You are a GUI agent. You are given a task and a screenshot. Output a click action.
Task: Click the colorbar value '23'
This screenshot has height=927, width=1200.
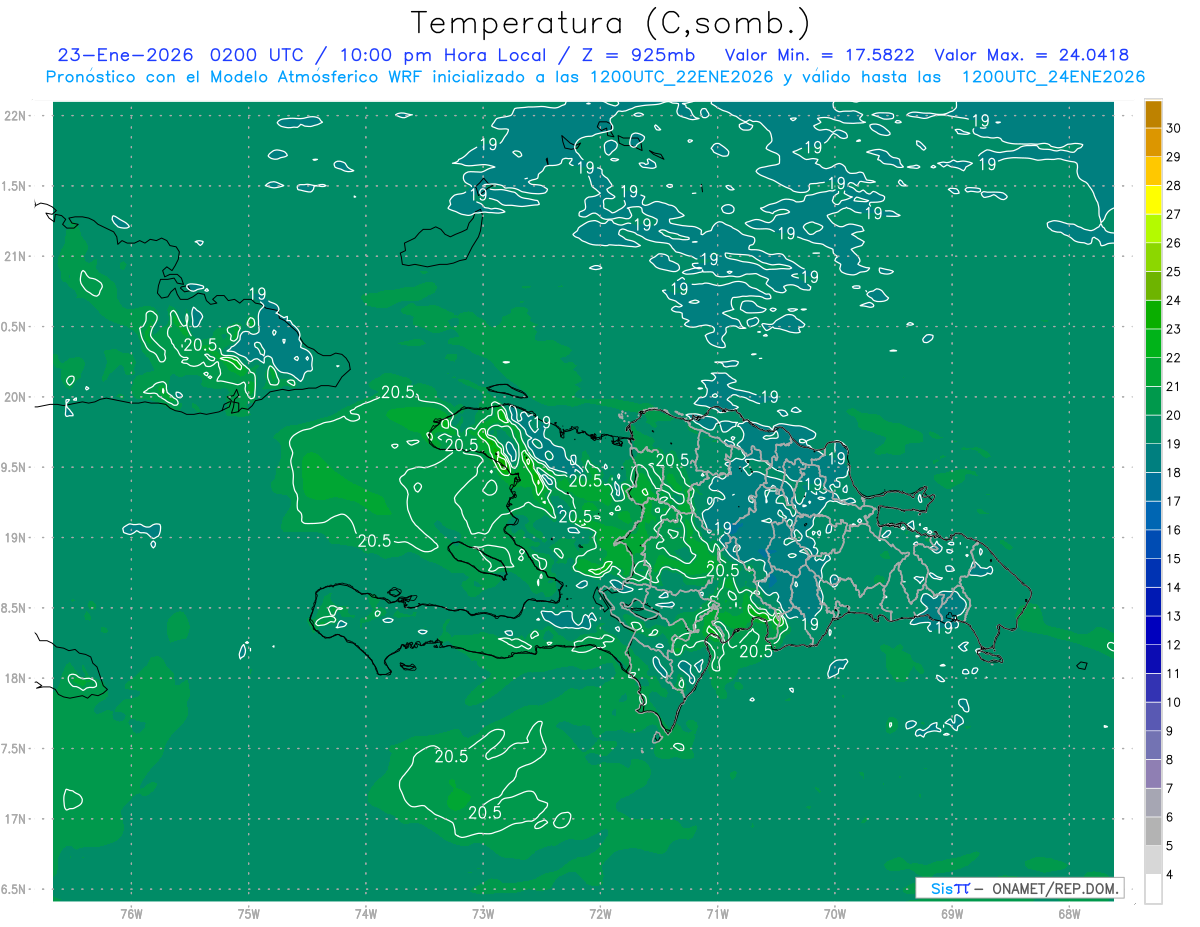(x=1174, y=329)
